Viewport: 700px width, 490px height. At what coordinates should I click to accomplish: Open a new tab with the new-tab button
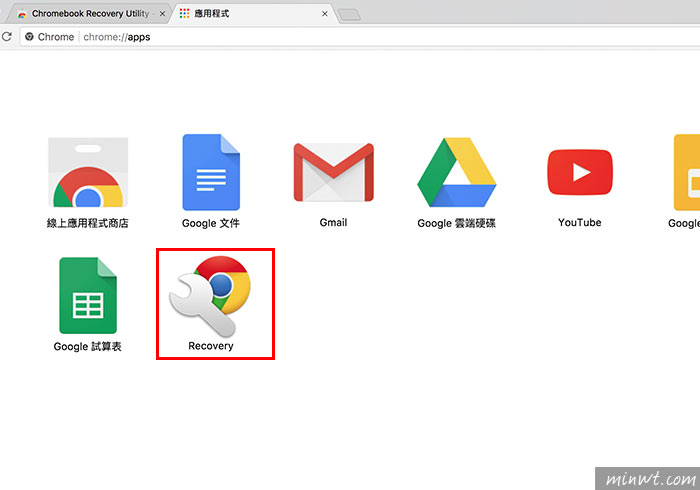[x=349, y=15]
